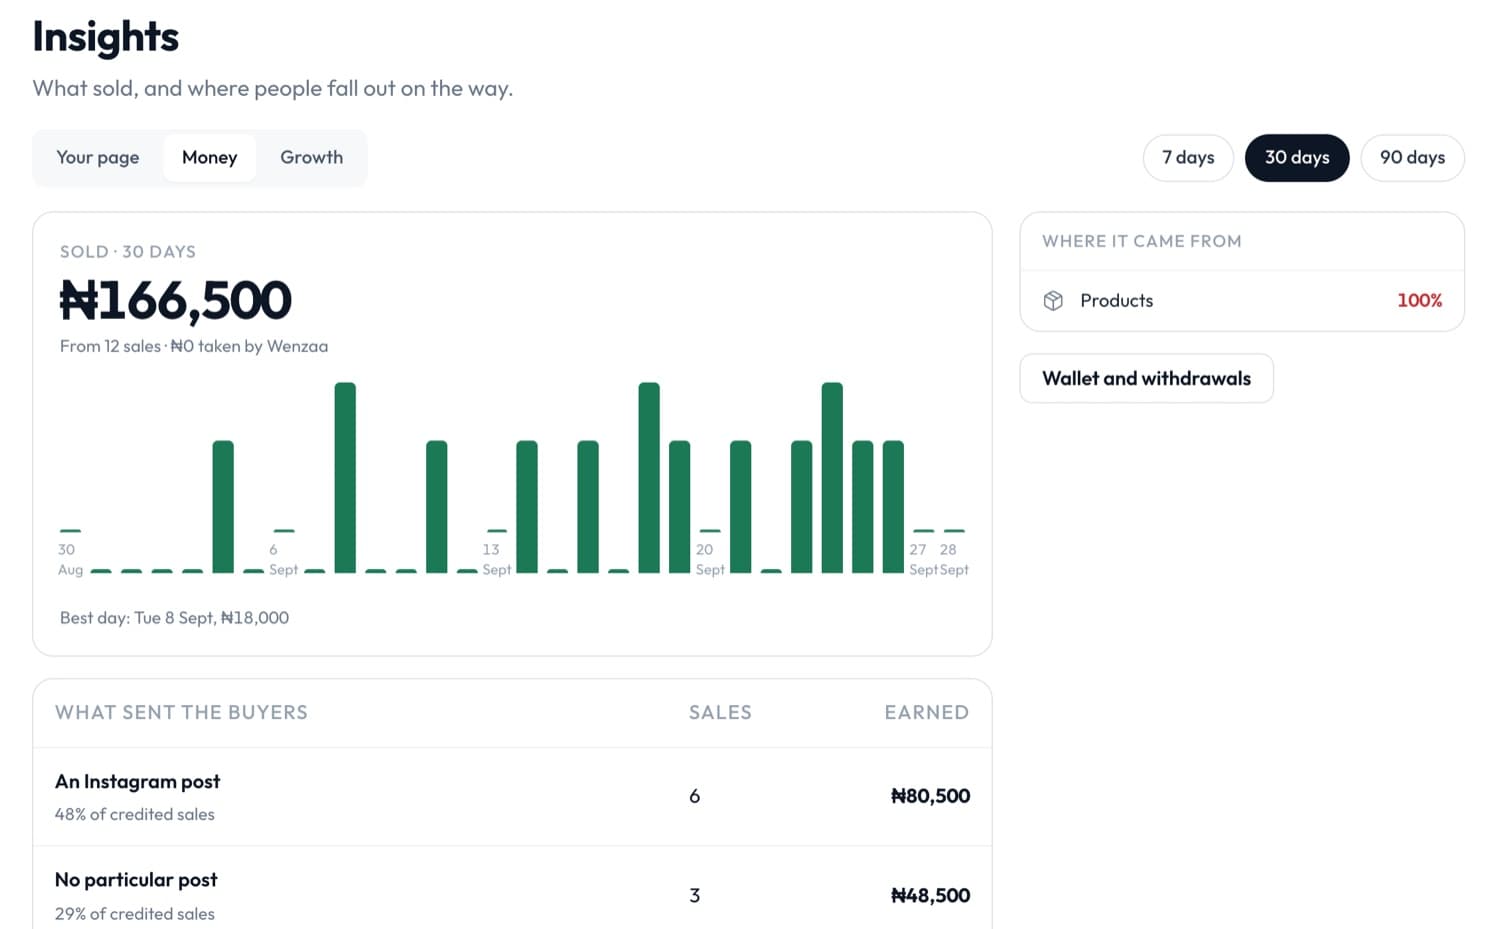The image size is (1500, 929).
Task: Click the Insights page heading
Action: click(x=106, y=37)
